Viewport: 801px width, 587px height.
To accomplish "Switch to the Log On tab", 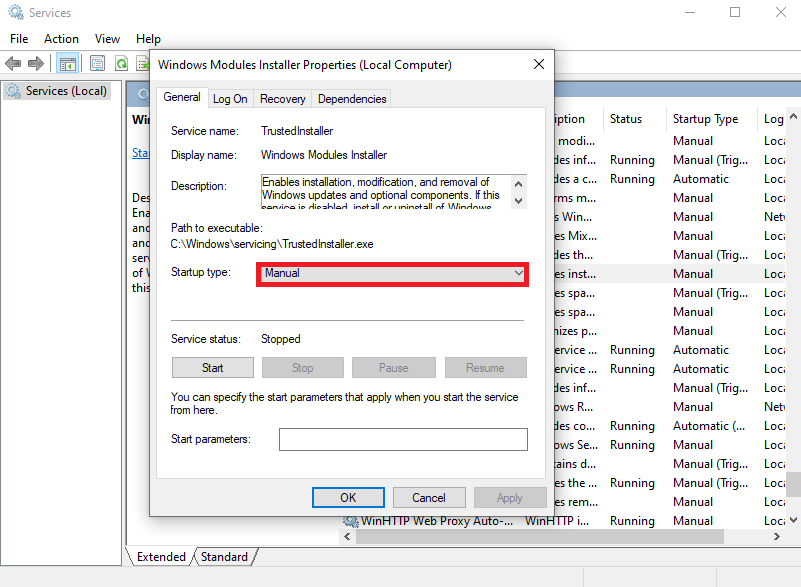I will click(x=230, y=99).
